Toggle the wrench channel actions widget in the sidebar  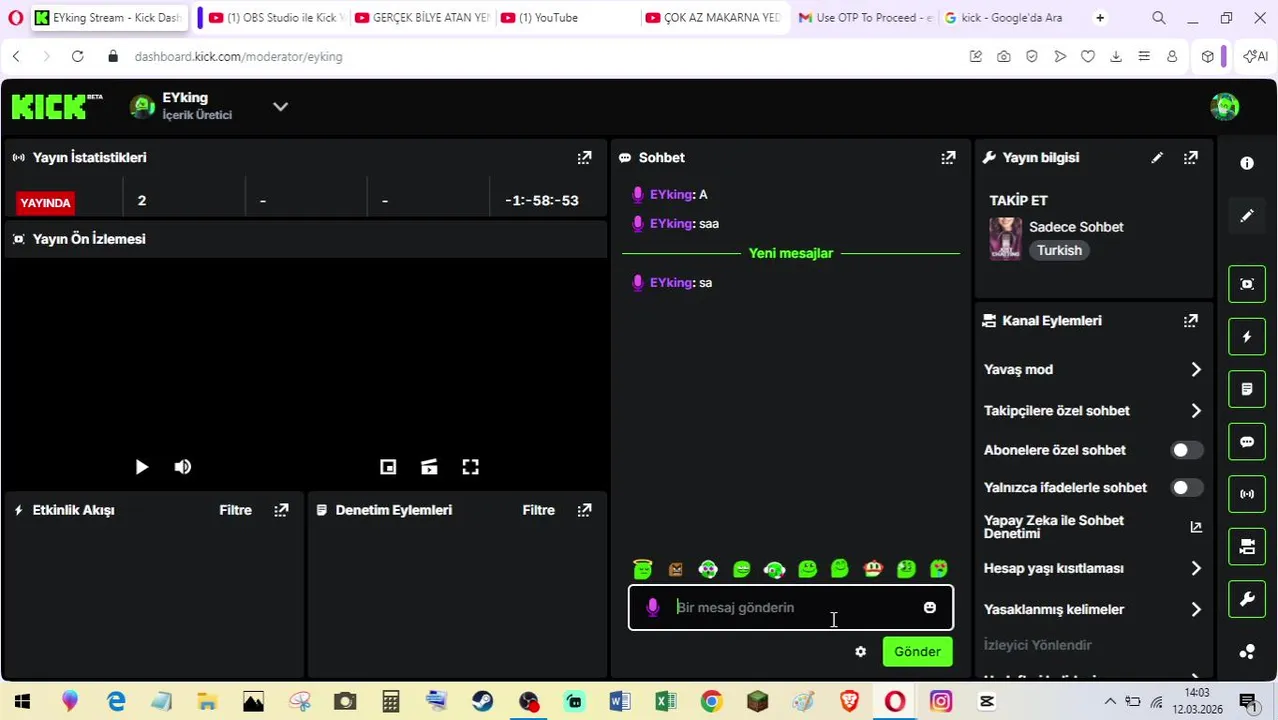click(1247, 599)
